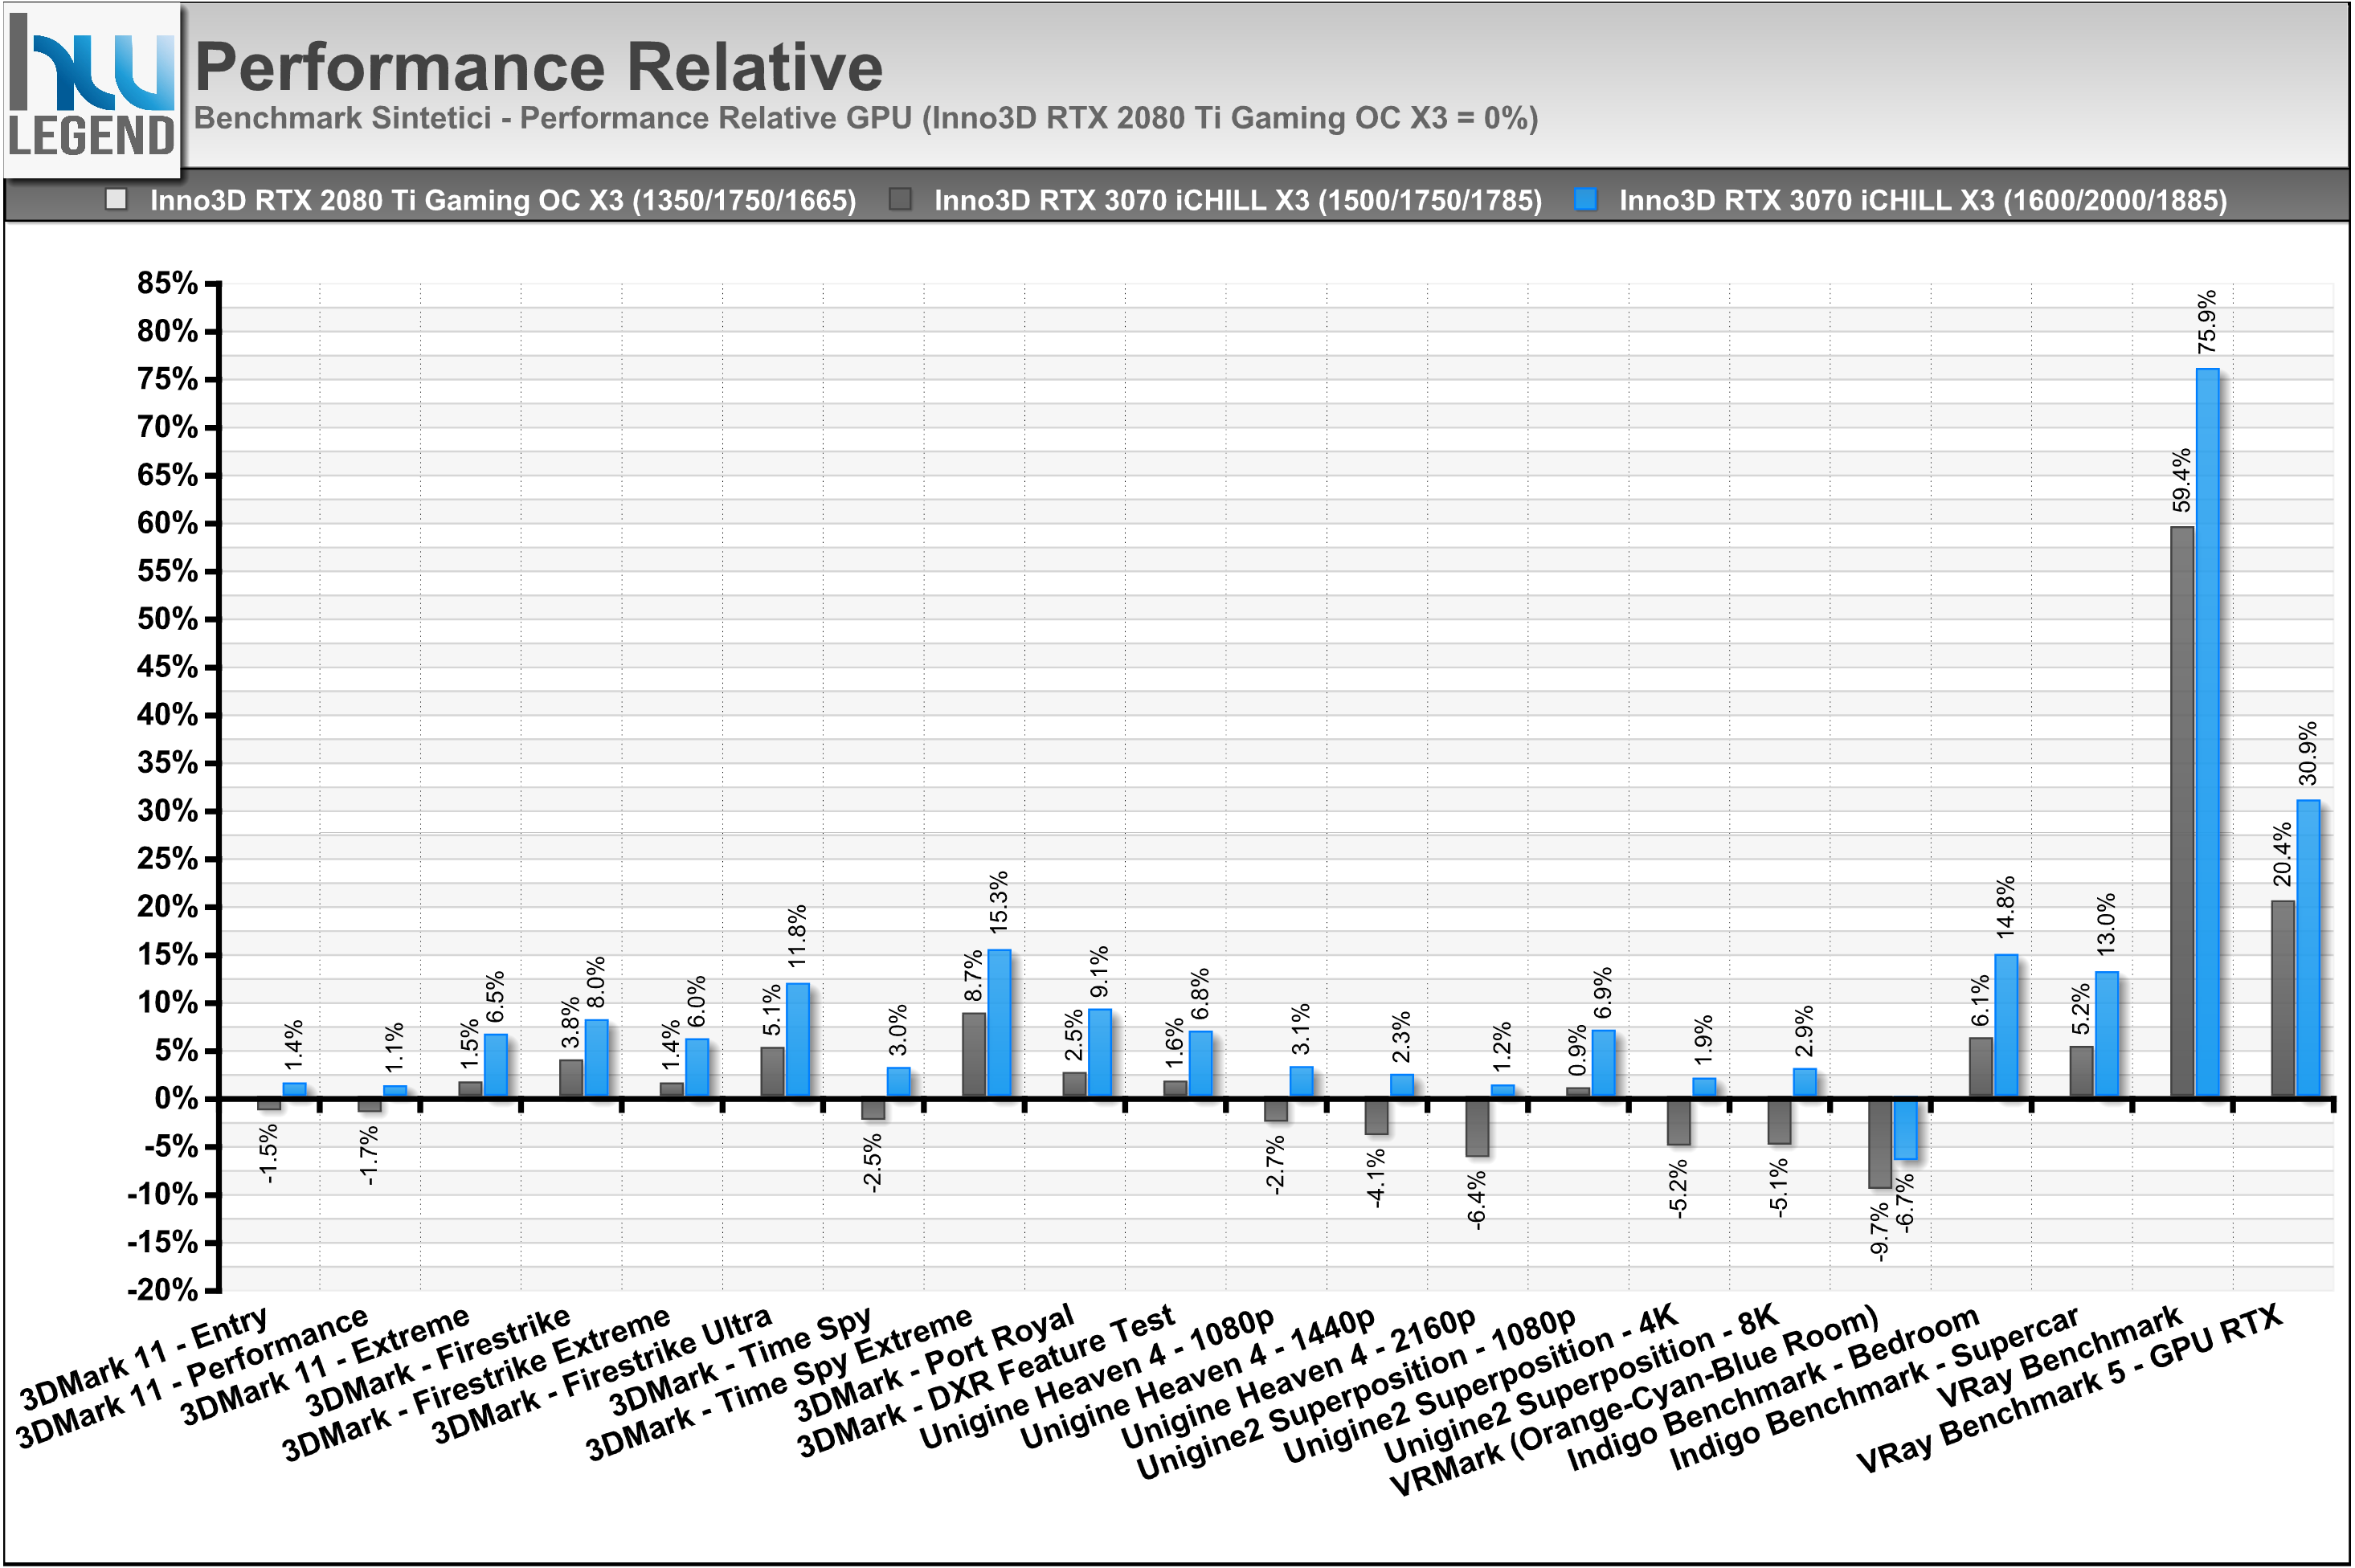
Task: Click the gray Heaven 4 2160p bar at -6.4%
Action: [x=1477, y=1128]
